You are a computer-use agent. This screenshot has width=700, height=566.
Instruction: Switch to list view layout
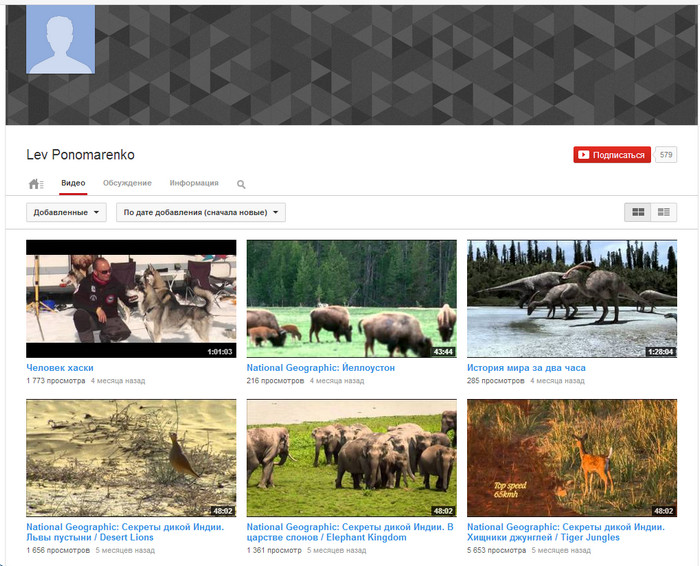pos(664,212)
